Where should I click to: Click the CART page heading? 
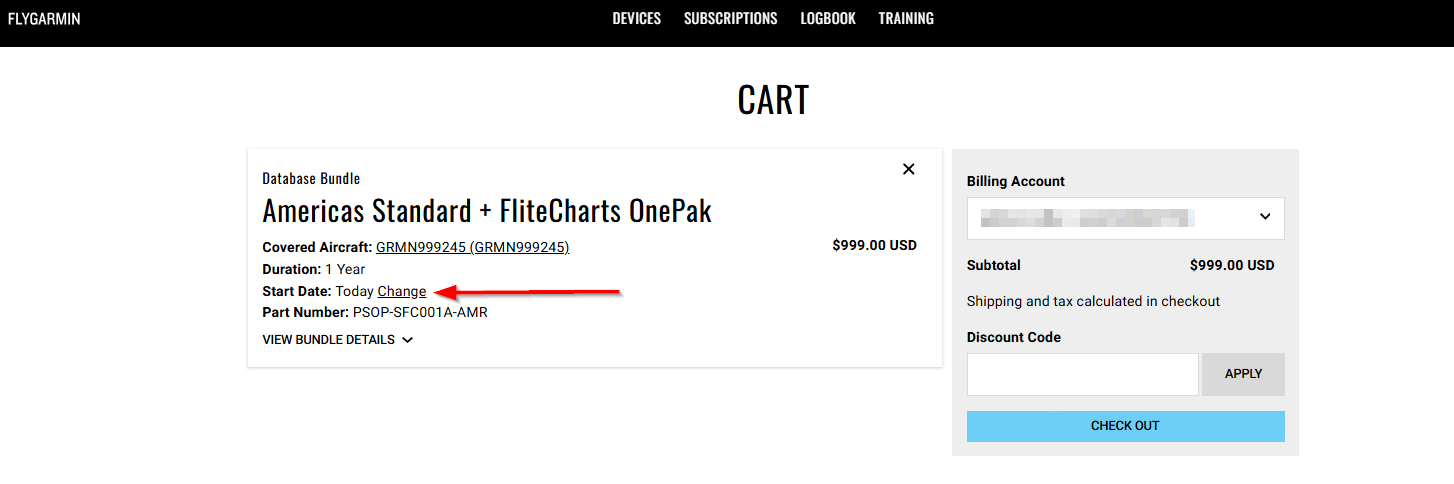(x=773, y=100)
